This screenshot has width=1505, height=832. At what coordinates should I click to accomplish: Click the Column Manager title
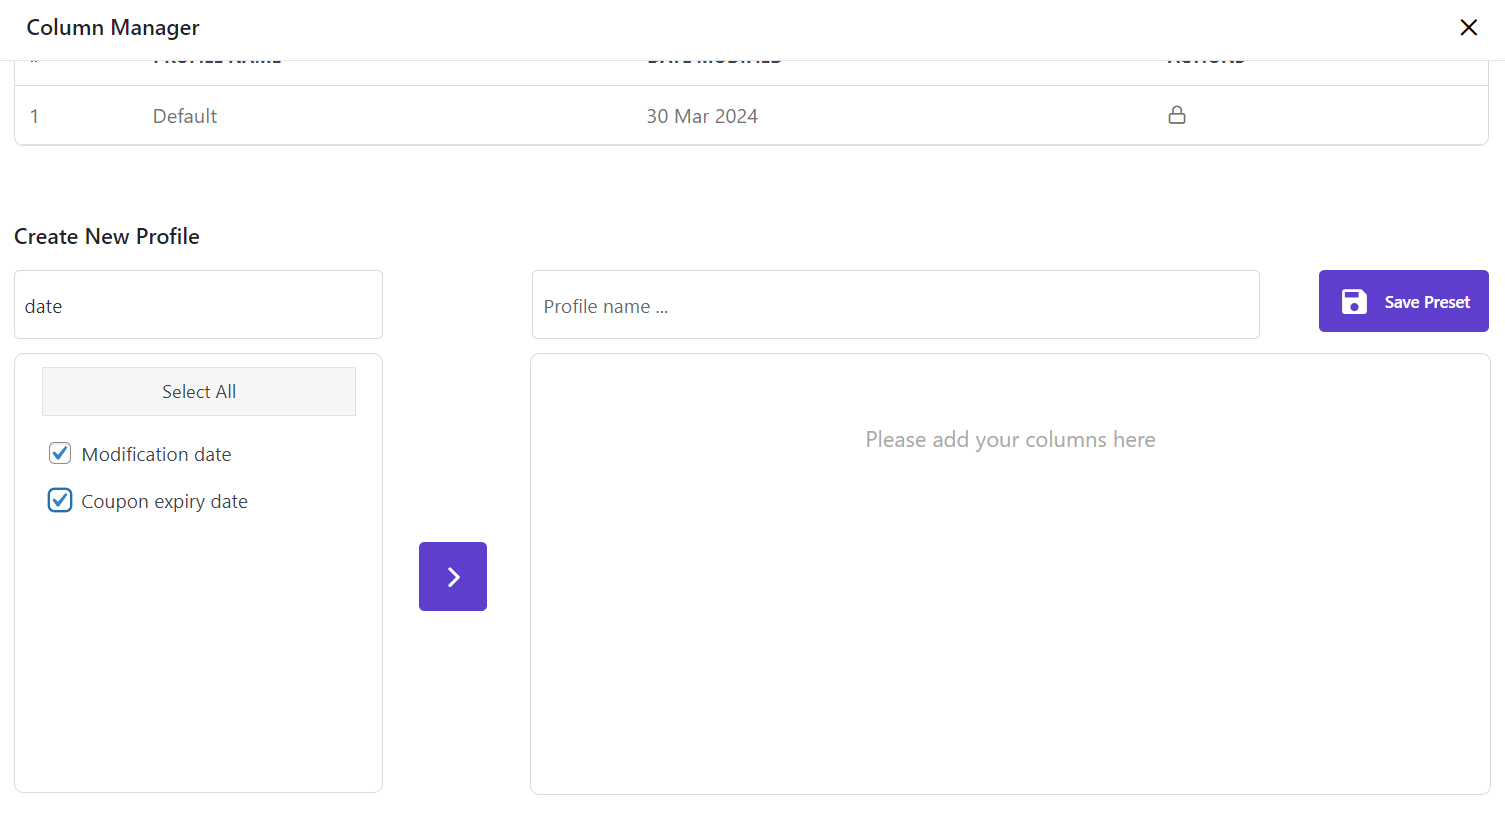coord(113,28)
